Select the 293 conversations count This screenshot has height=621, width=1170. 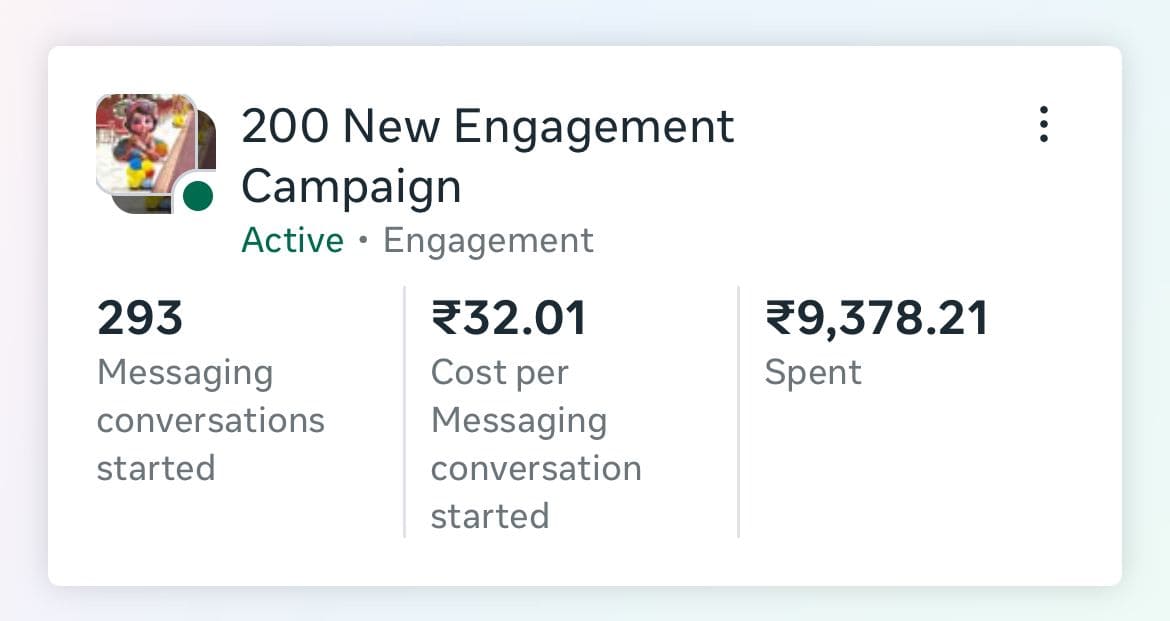click(x=140, y=319)
